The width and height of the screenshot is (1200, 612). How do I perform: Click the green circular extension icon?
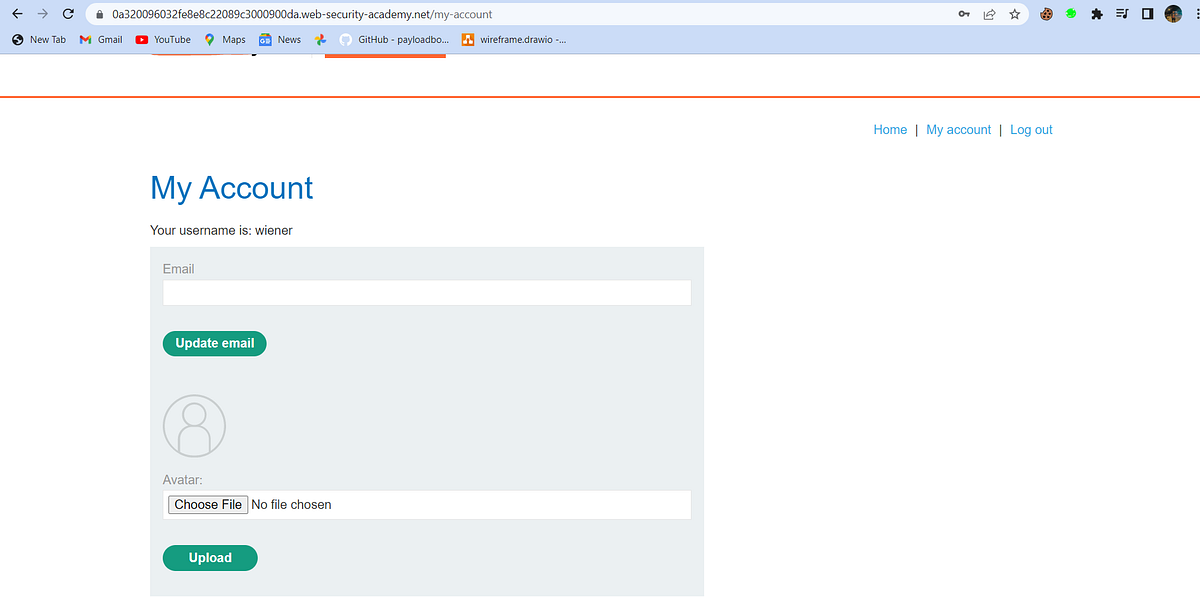[x=1071, y=14]
